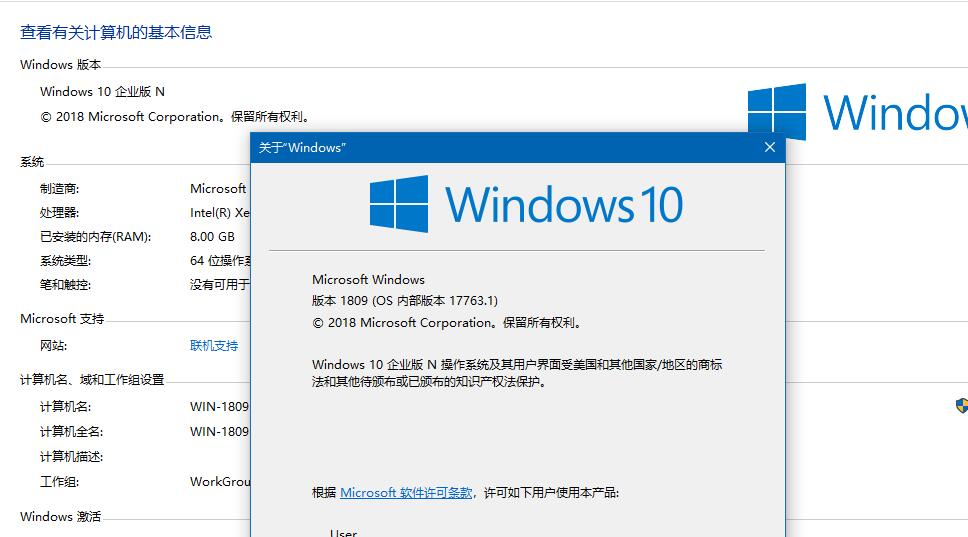Select the Microsoft Windows line in dialog
This screenshot has height=537, width=968.
coord(369,280)
